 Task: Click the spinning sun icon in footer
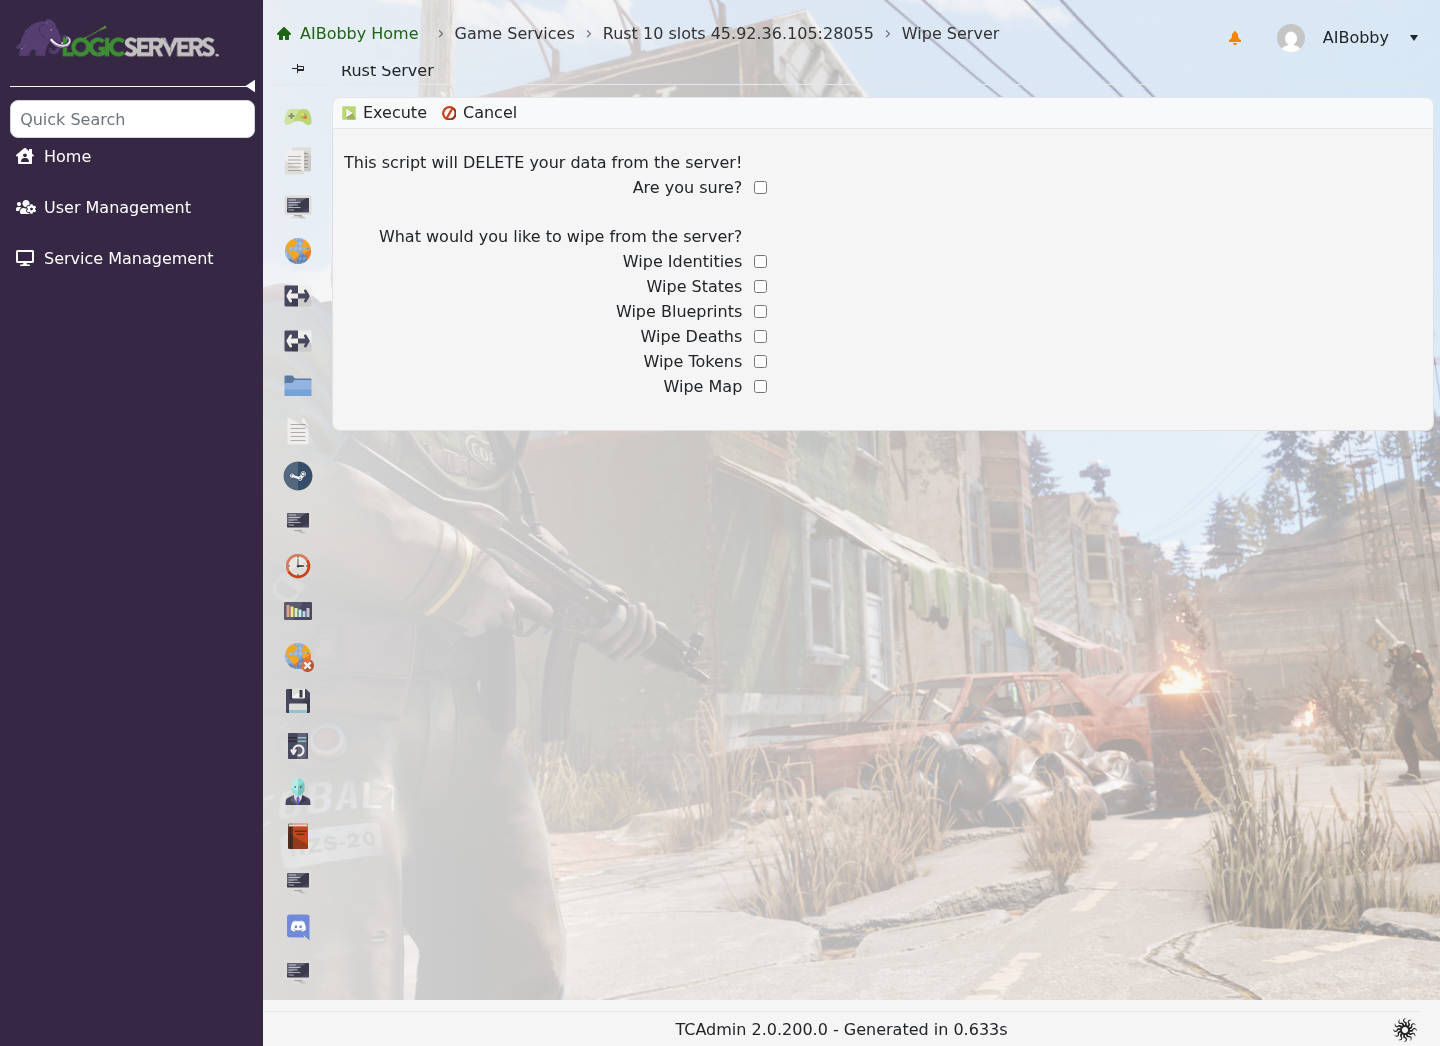tap(1405, 1030)
